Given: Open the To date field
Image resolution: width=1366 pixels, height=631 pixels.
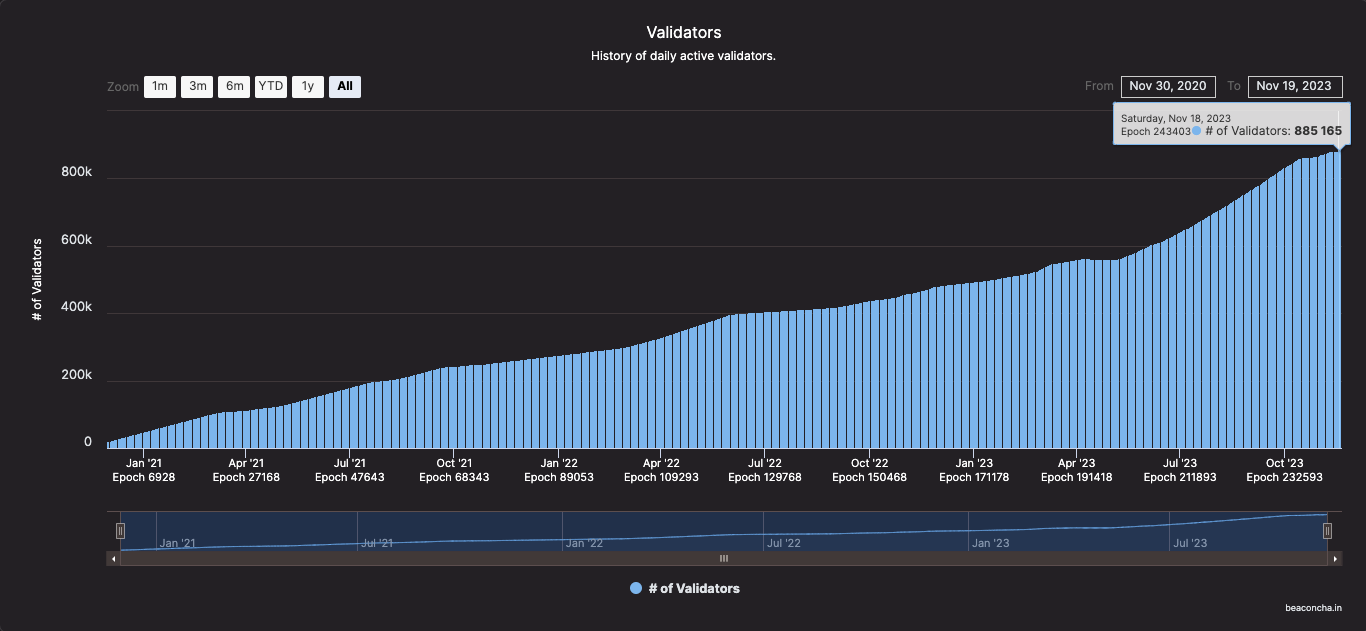Looking at the screenshot, I should 1295,86.
